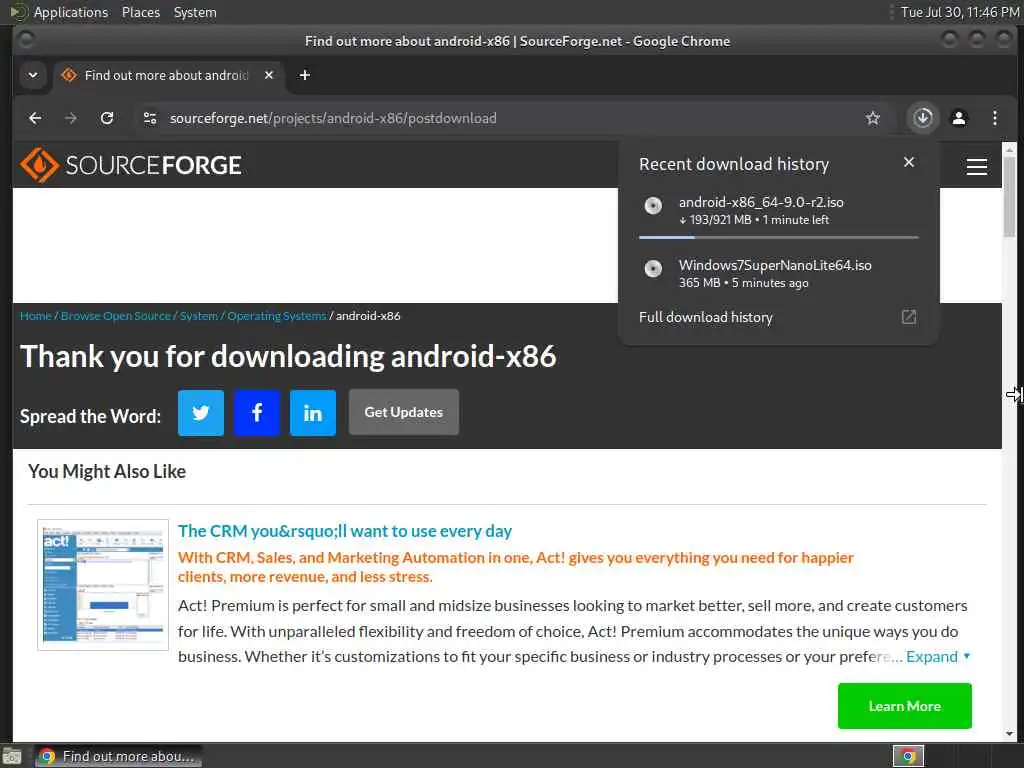The image size is (1024, 768).
Task: Click the android-x86 ISO file icon
Action: [x=653, y=206]
